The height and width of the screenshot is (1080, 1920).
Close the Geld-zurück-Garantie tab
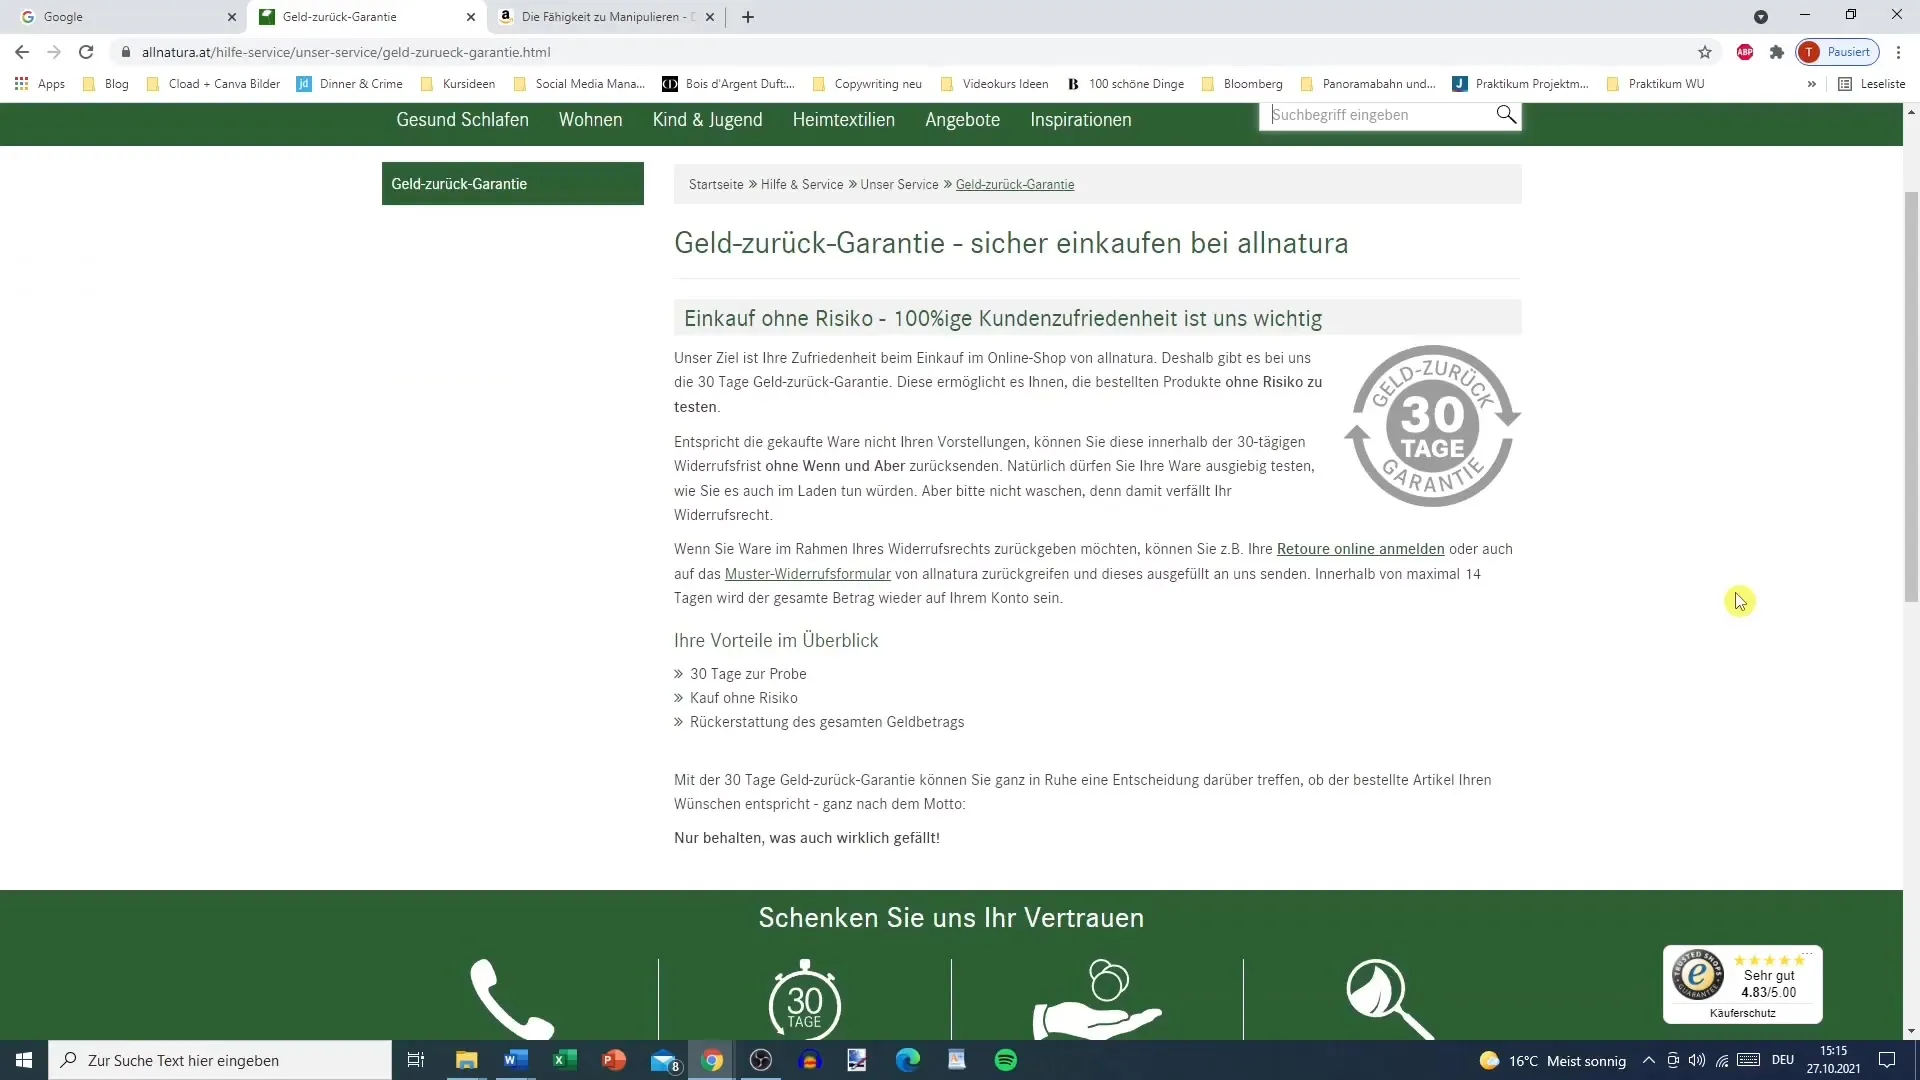470,17
